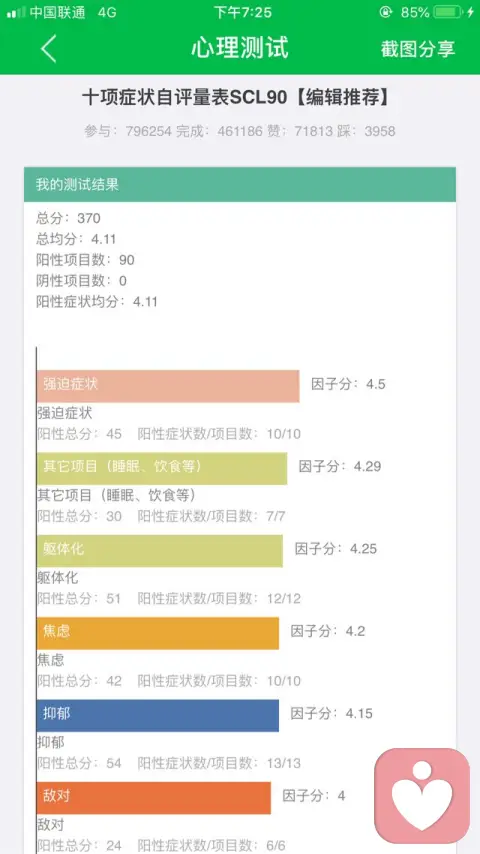Select the 躯体化 olive bar

coord(160,551)
